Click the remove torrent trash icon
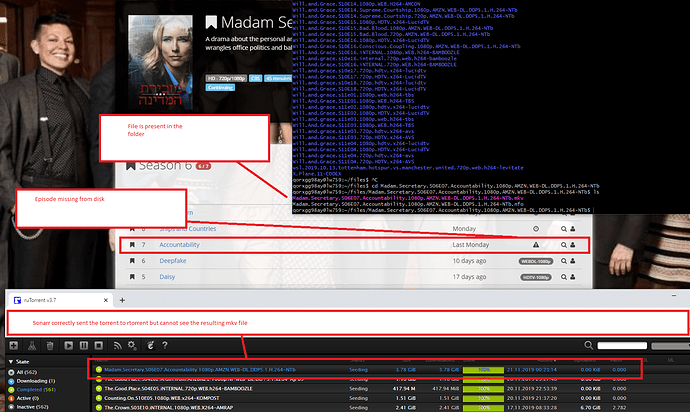This screenshot has width=690, height=412. point(50,346)
